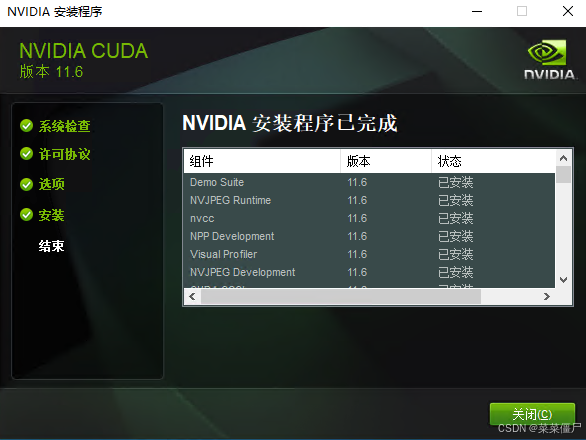Screen dimensions: 586x440
Task: Click the 已安装 status of NVJPEG Runtime
Action: pyautogui.click(x=456, y=200)
